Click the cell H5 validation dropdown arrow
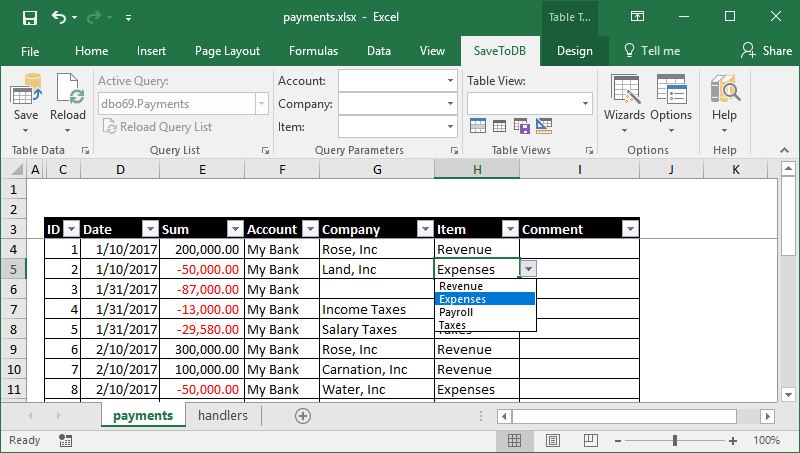The width and height of the screenshot is (800, 453). pyautogui.click(x=529, y=269)
